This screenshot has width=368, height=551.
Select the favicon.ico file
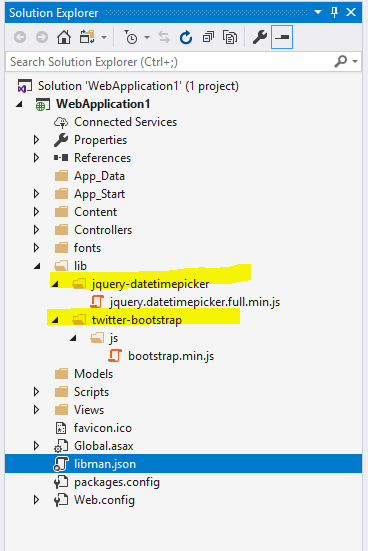pos(103,428)
